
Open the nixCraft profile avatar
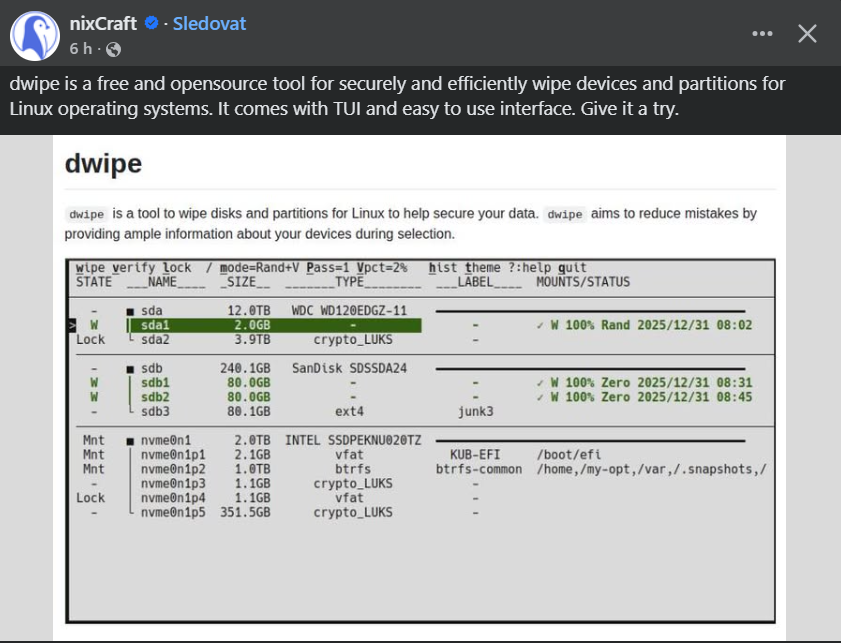(x=34, y=35)
